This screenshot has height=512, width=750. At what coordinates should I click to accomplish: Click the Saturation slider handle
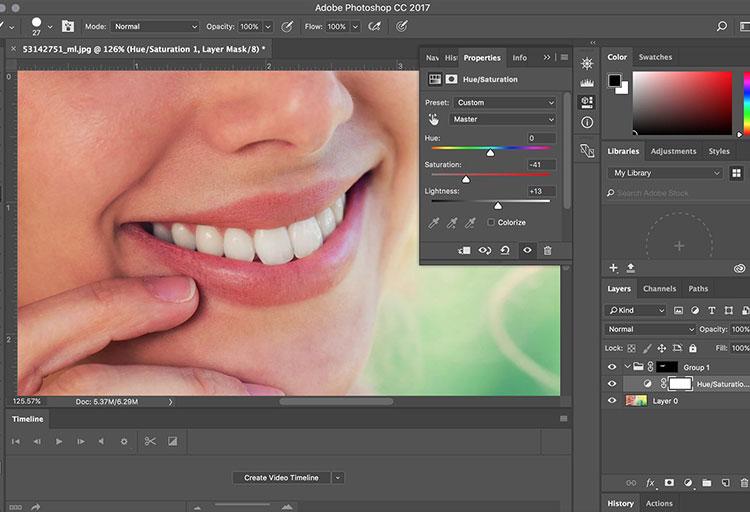[x=465, y=179]
